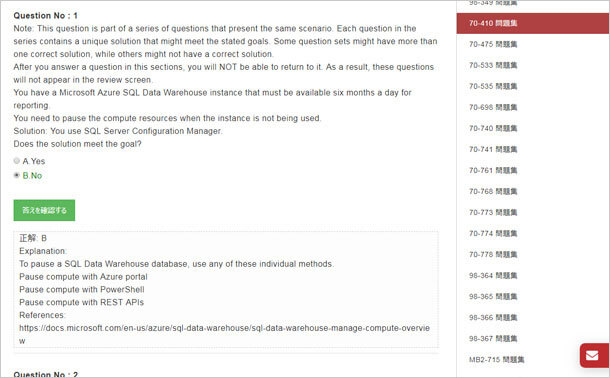Screen dimensions: 610x378
Task: Open the 98-366 question set
Action: pos(493,318)
